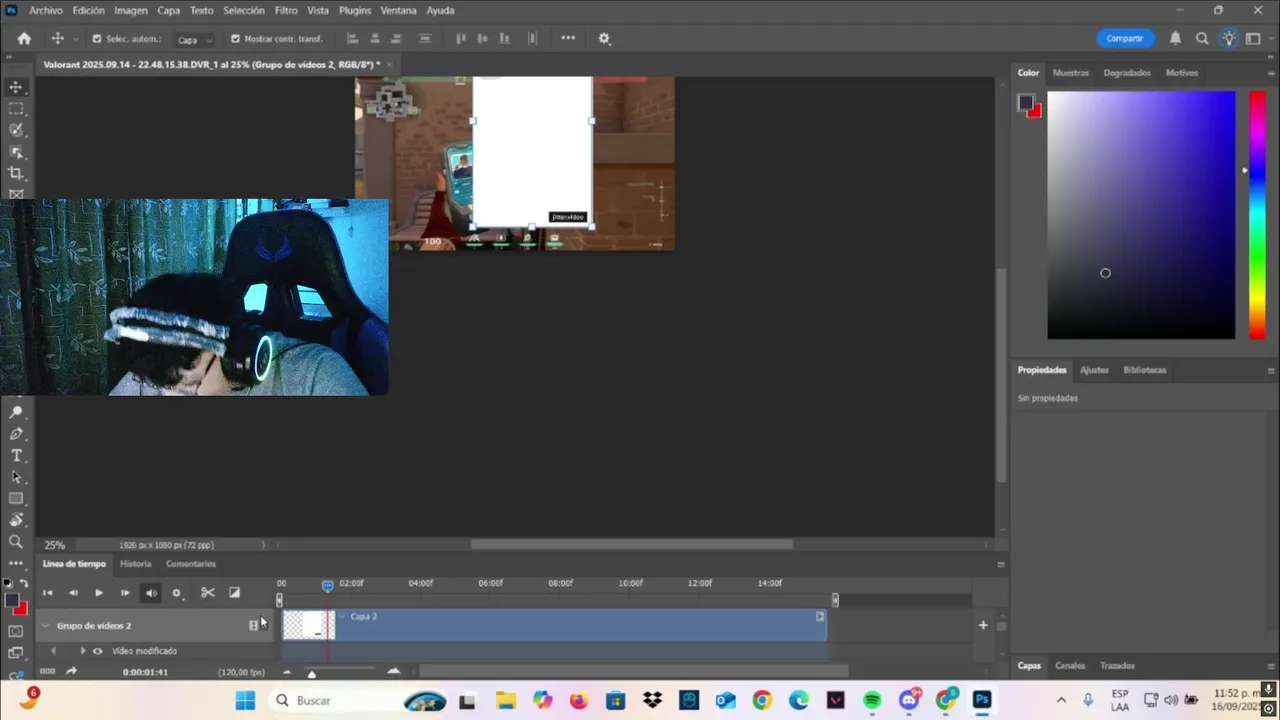Open Color panel menu
Screen dimensions: 1280x720
click(1271, 73)
